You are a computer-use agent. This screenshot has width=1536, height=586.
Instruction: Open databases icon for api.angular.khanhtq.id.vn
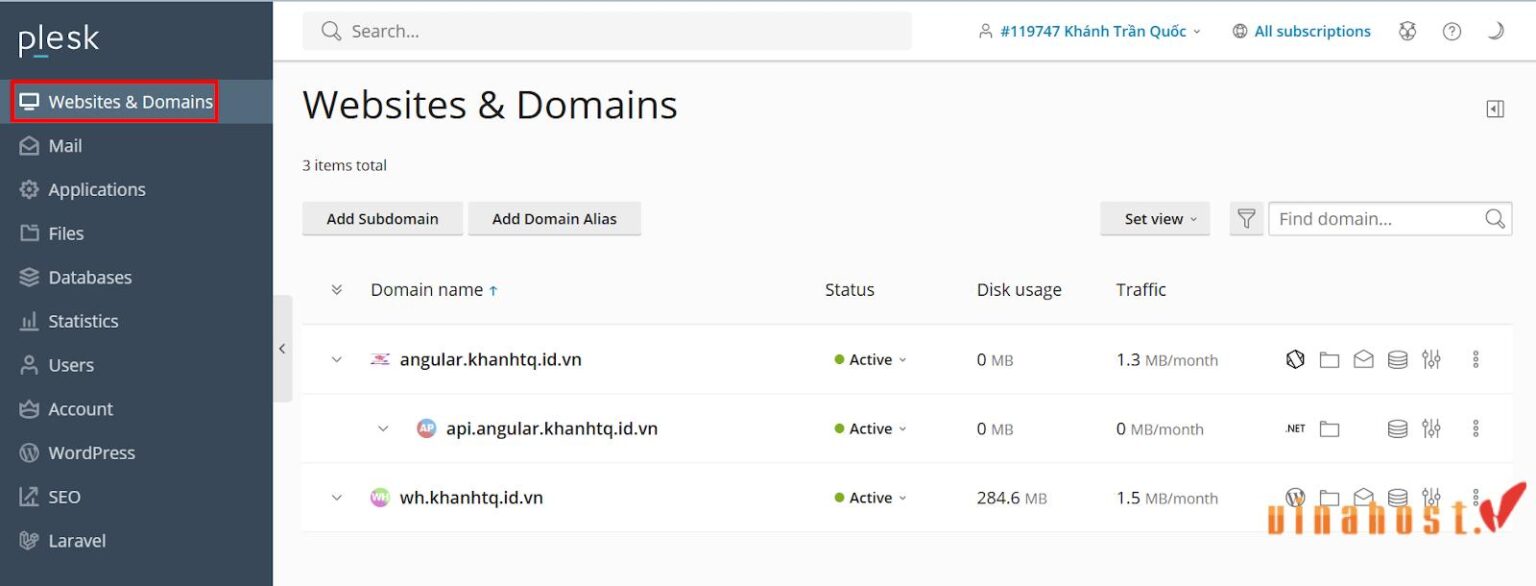[x=1398, y=429]
